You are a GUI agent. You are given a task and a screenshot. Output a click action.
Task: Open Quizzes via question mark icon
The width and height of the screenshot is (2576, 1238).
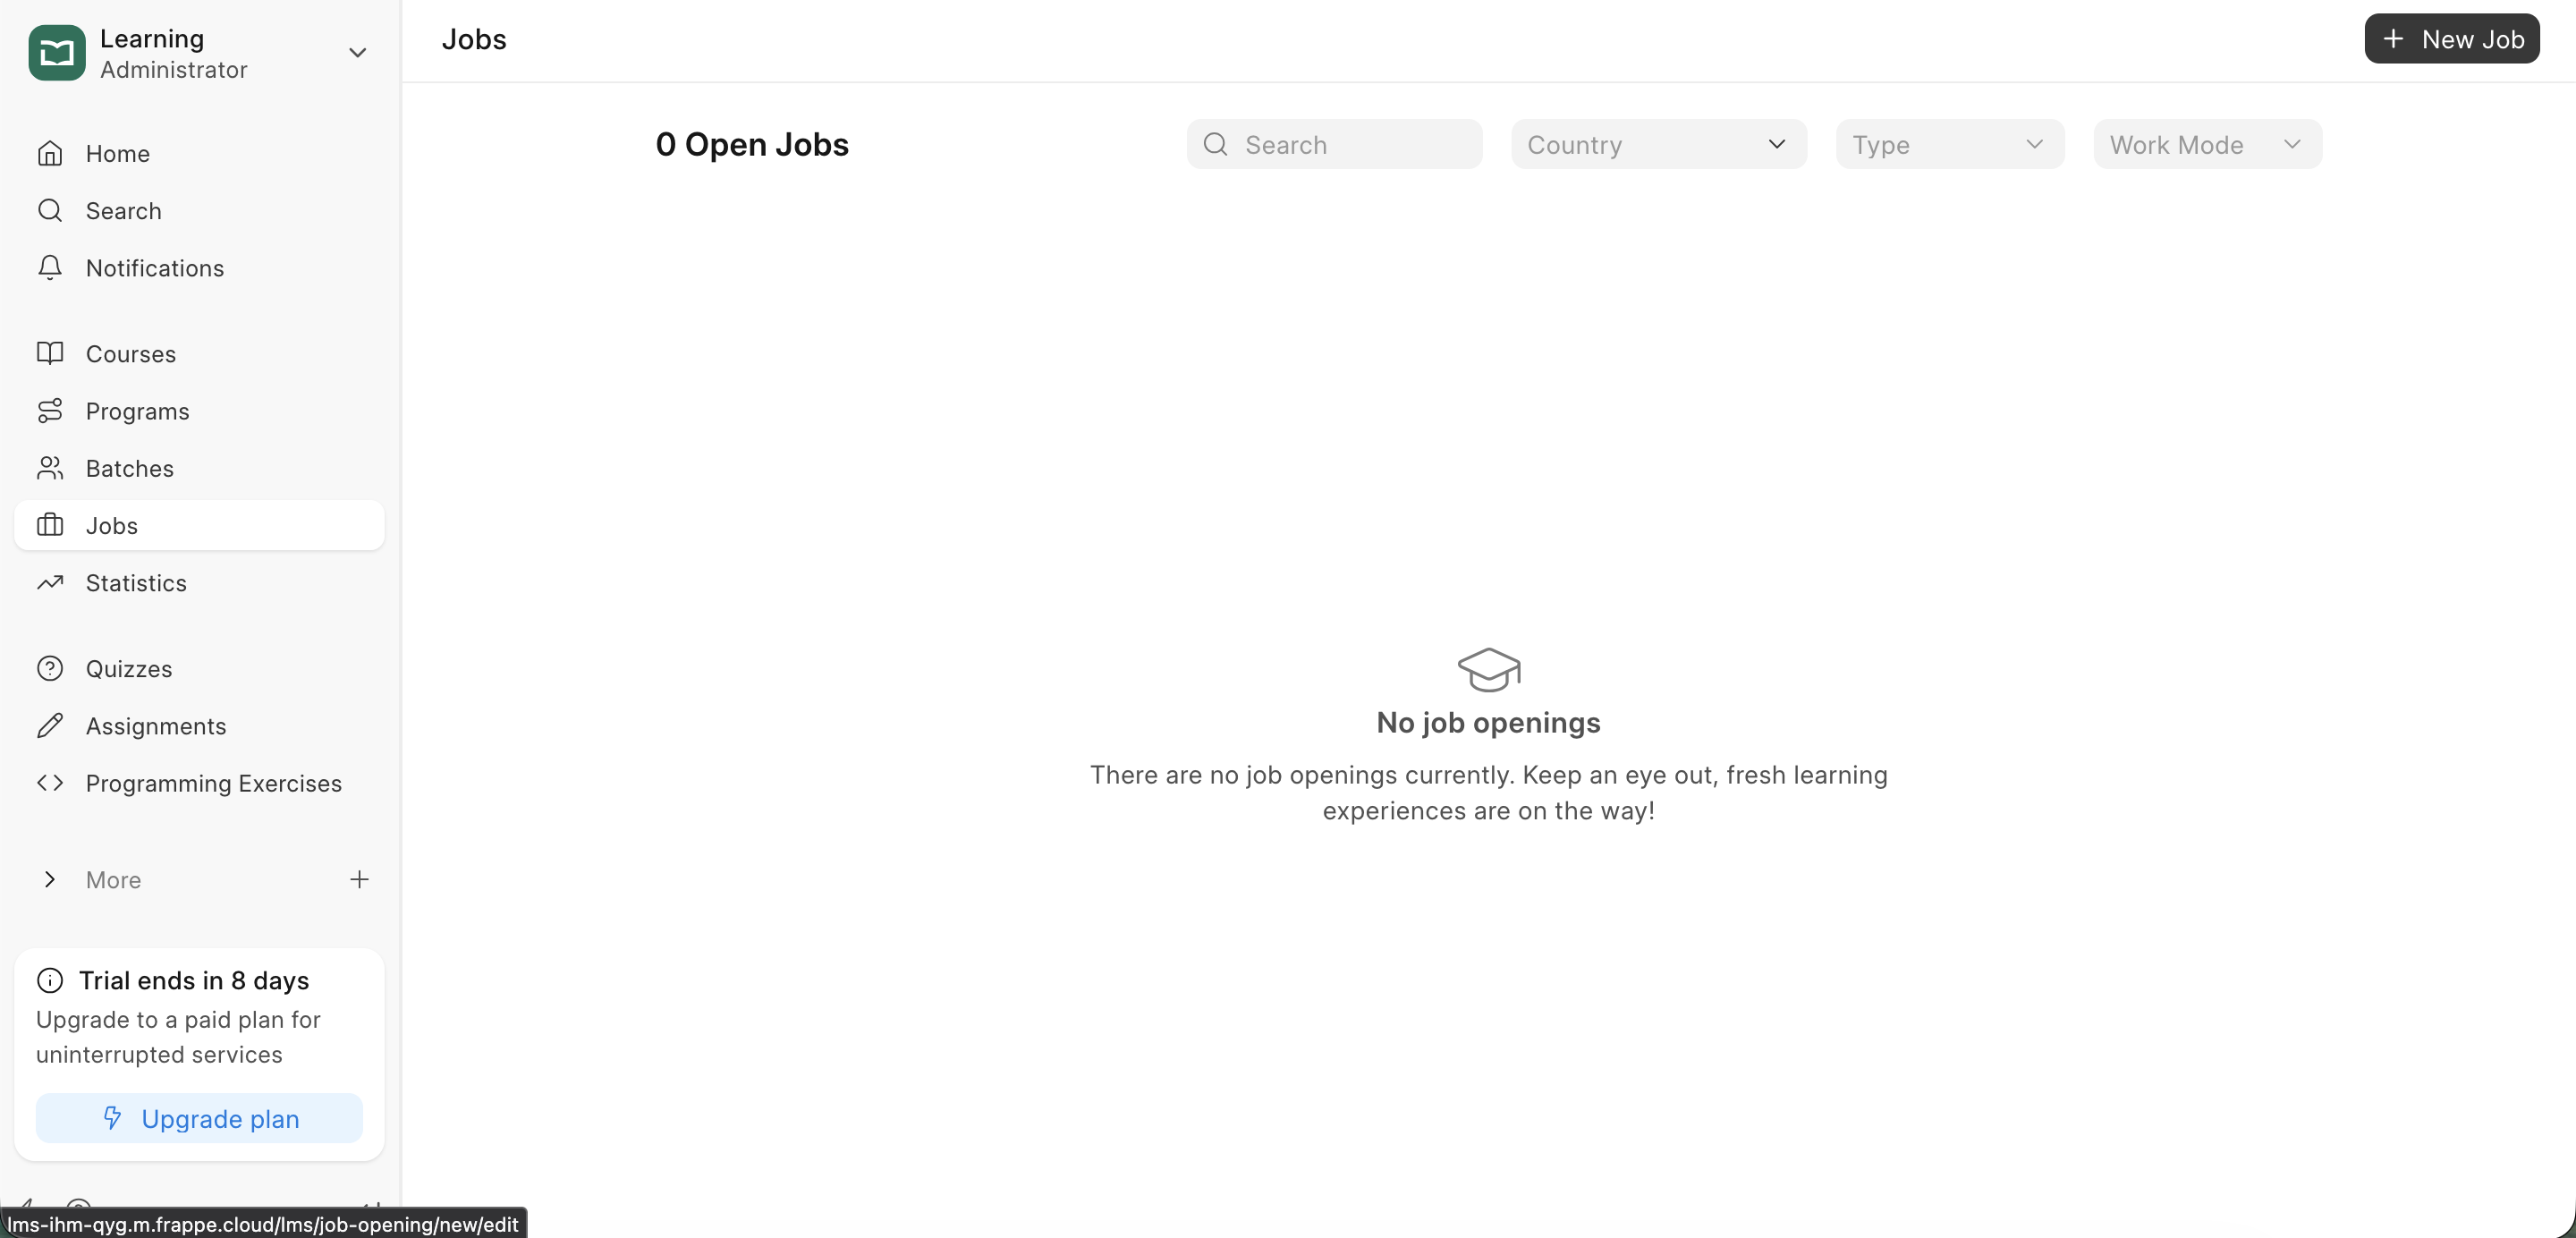click(50, 668)
